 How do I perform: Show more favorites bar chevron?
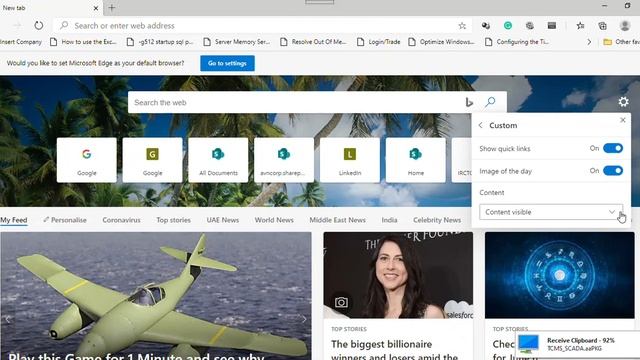589,42
